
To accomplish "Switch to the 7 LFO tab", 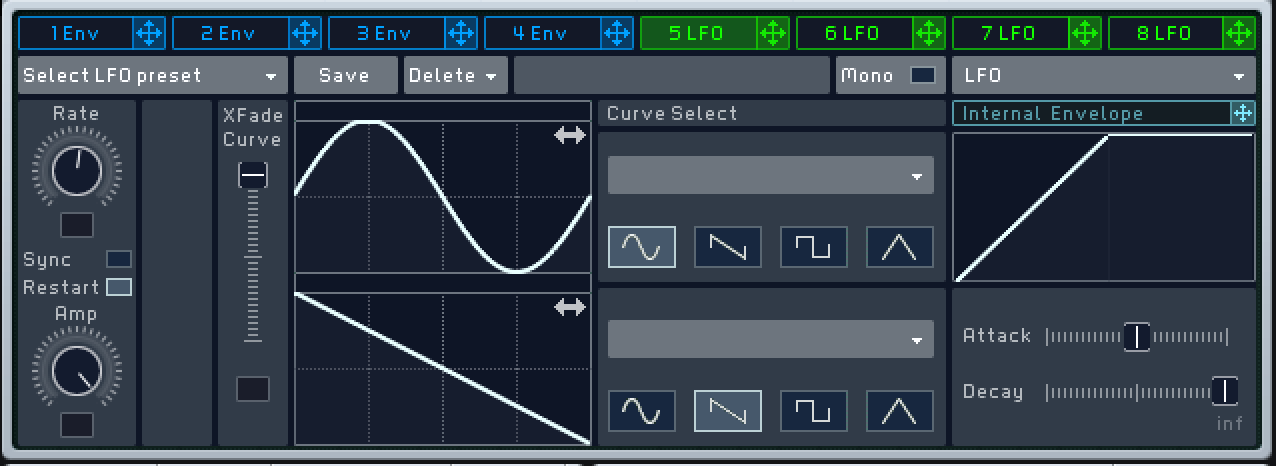I will 1011,33.
